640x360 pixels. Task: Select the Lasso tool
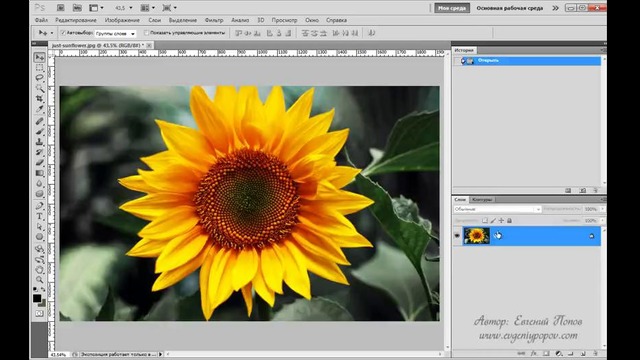pos(40,78)
